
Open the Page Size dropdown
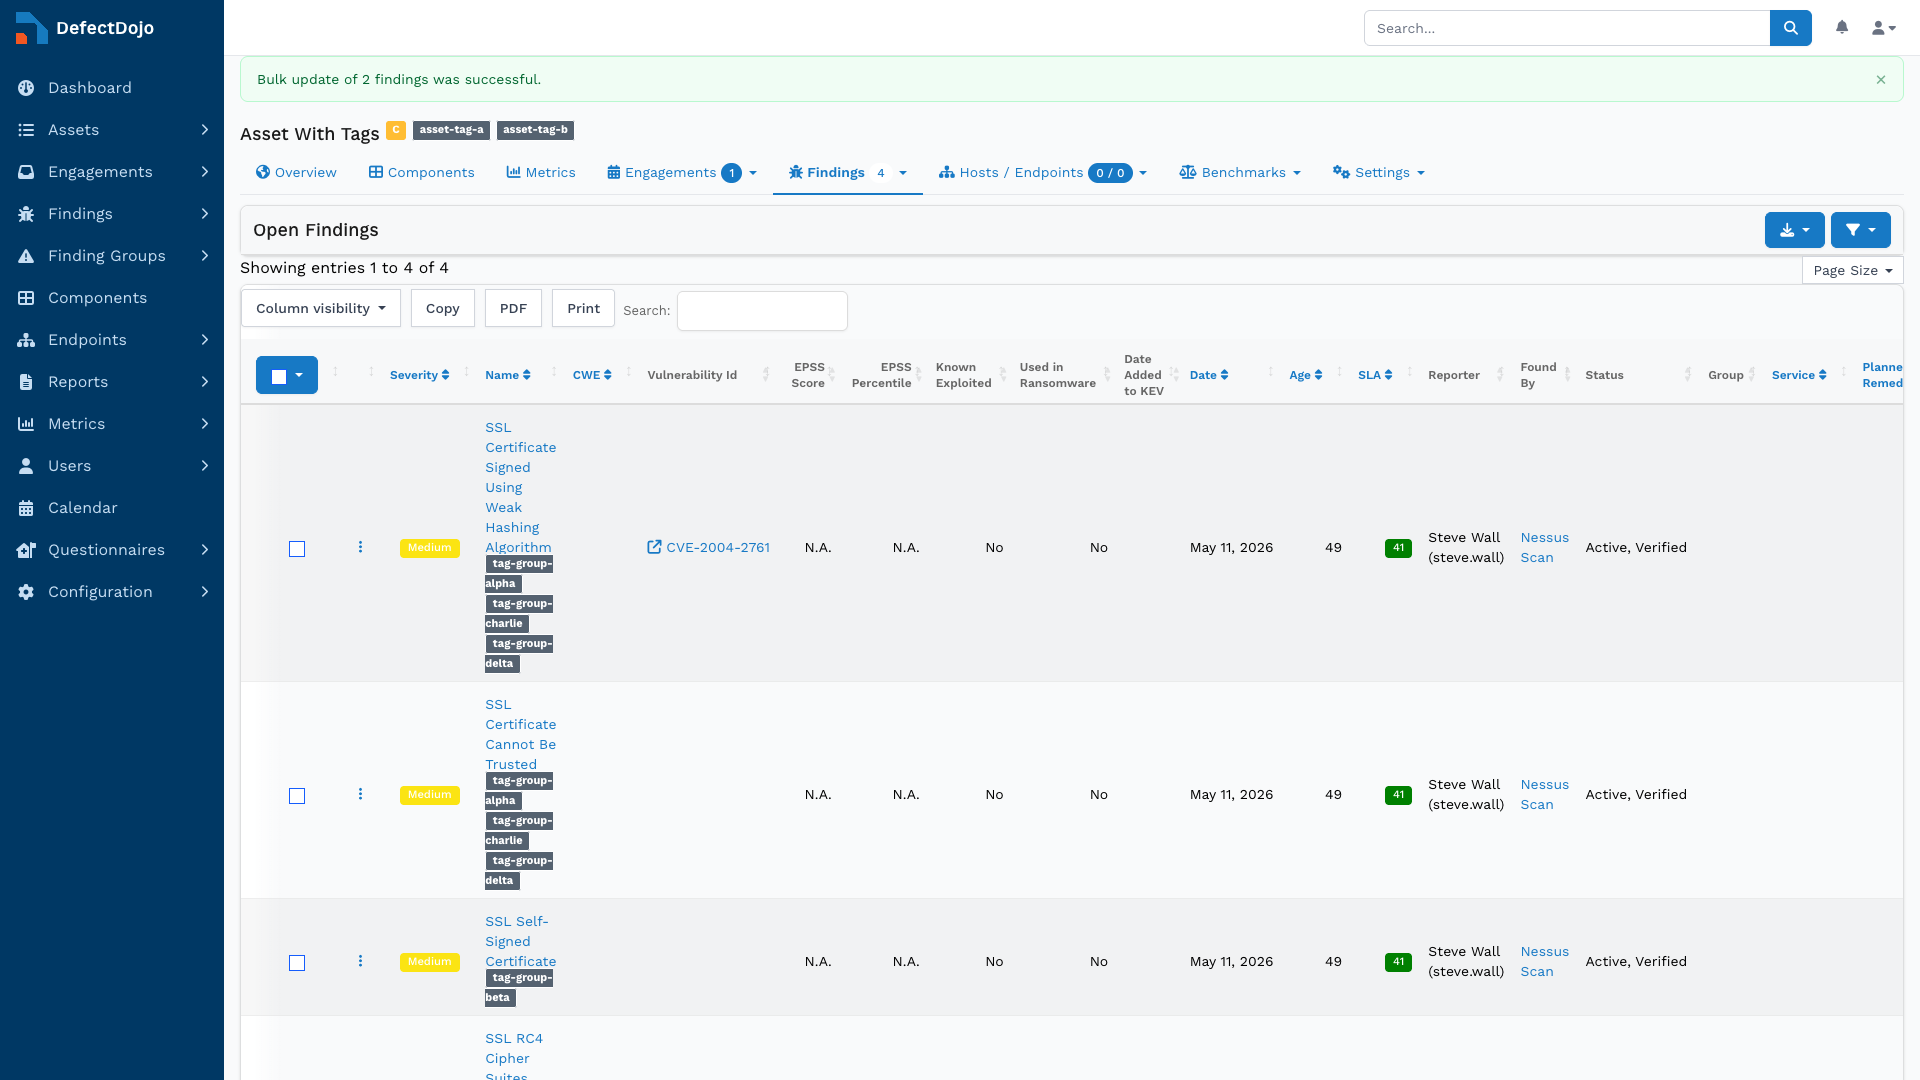[1852, 270]
